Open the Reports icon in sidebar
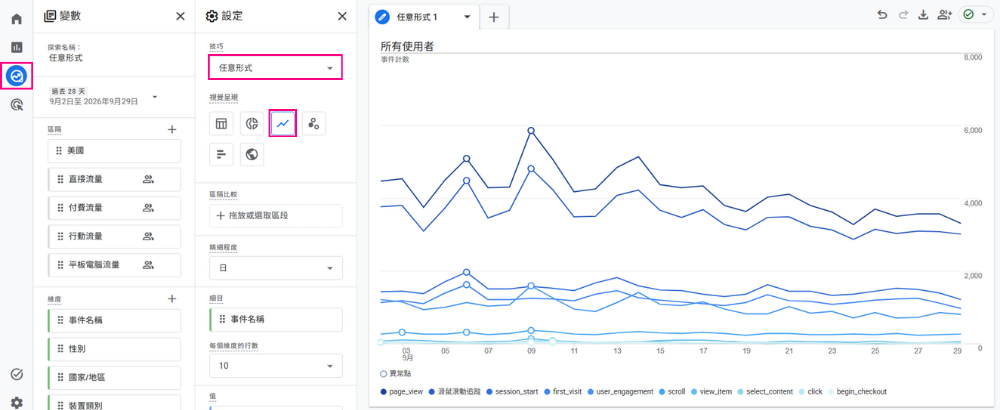Screen dimensions: 1000x410 [17, 47]
